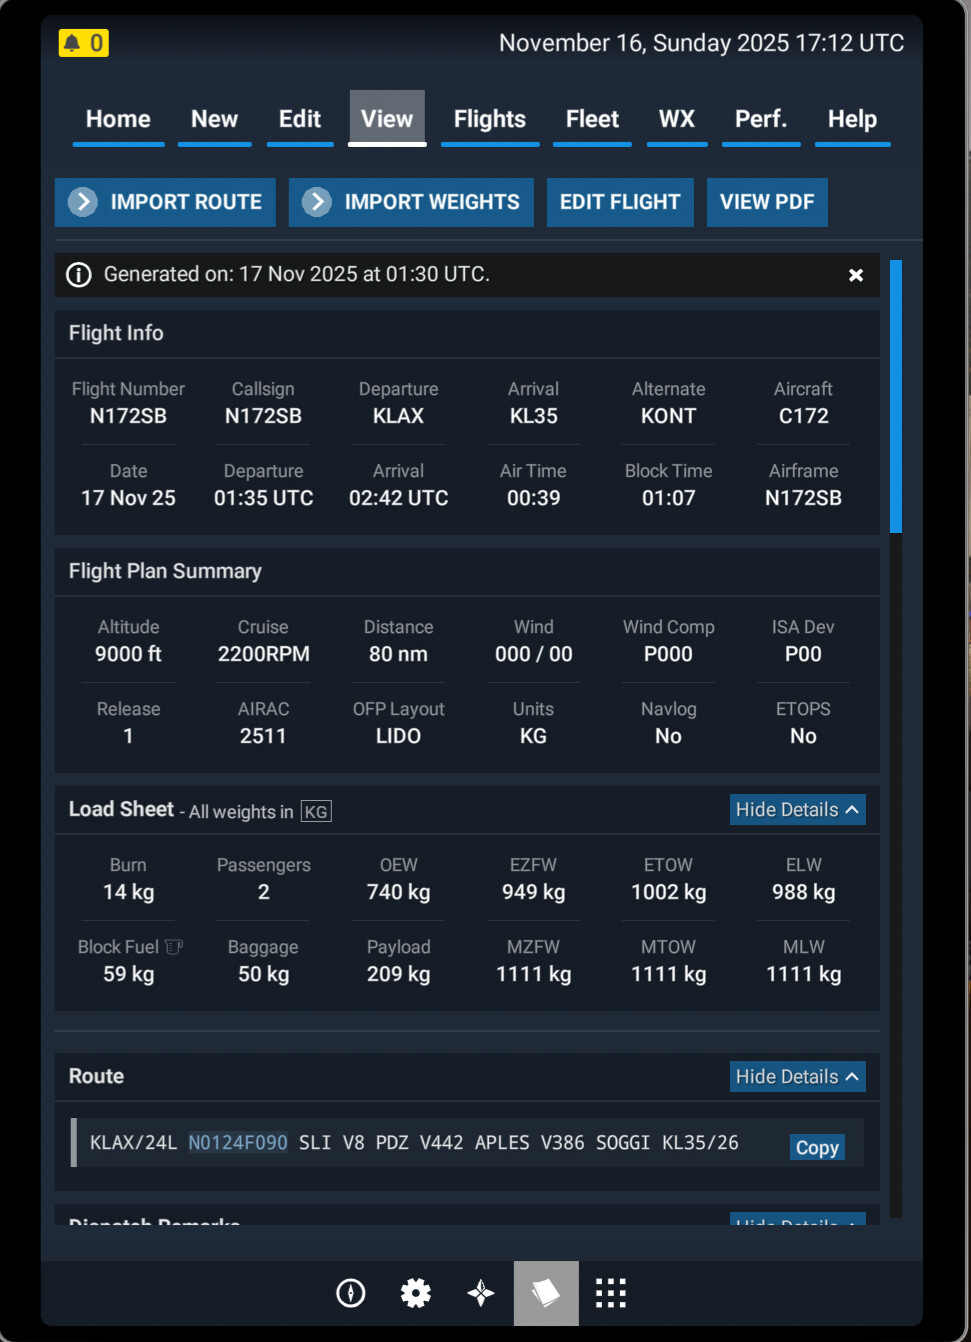Screen dimensions: 971x1342
Task: Click the ISA Dev P00 value
Action: [x=803, y=654]
